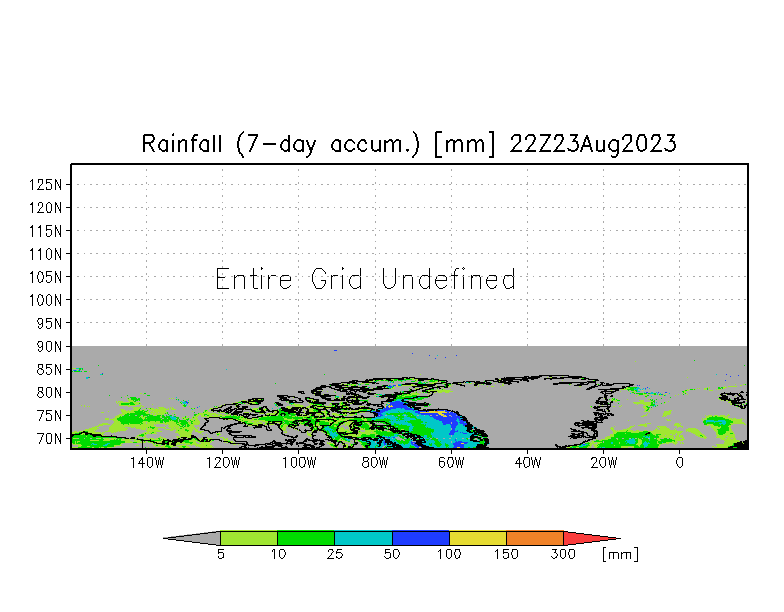Click the legend value 150
This screenshot has width=784, height=612.
point(506,554)
